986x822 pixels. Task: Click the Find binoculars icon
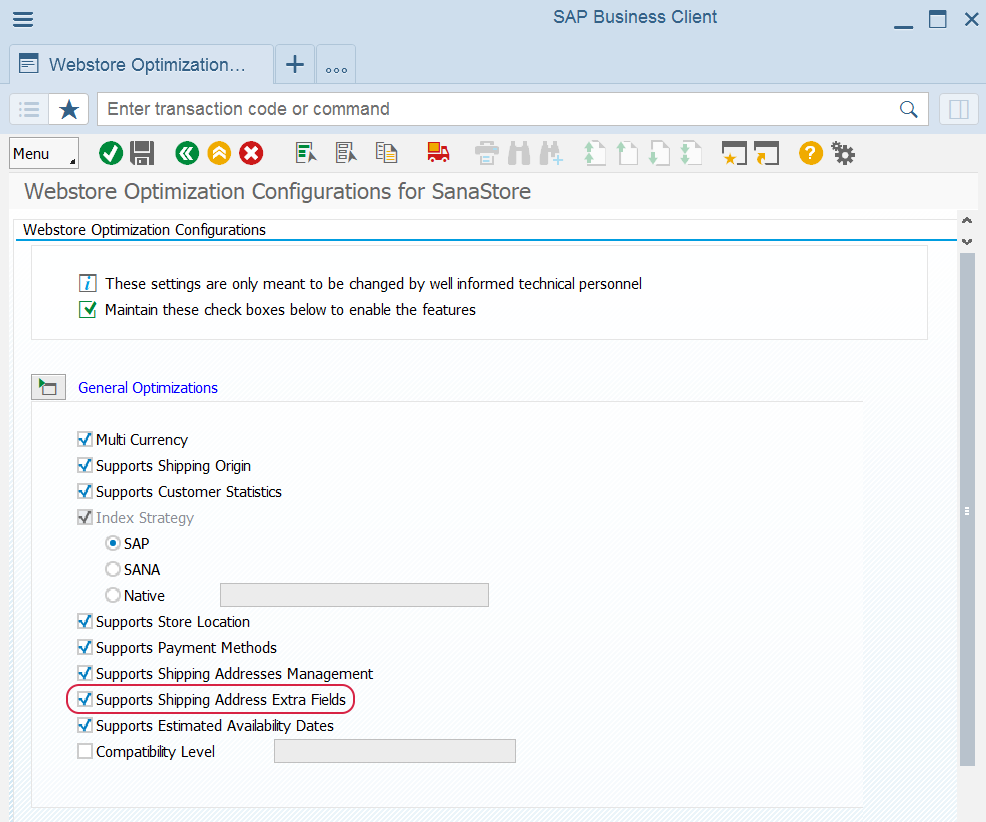pyautogui.click(x=519, y=153)
